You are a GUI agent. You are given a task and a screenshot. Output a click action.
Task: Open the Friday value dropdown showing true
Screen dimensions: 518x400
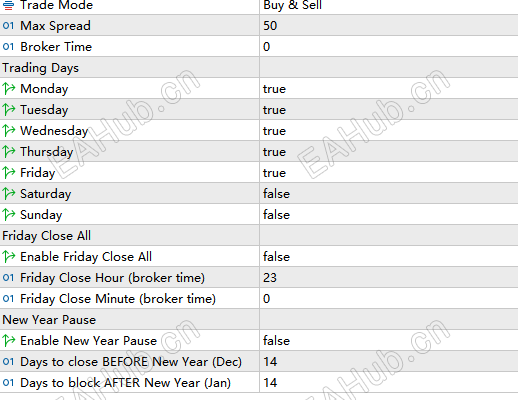[389, 173]
